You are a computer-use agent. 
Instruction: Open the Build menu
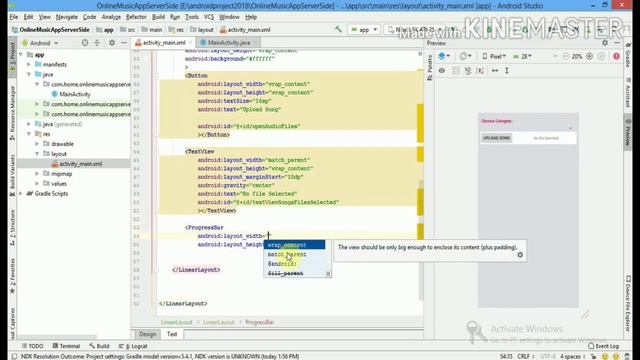point(158,17)
